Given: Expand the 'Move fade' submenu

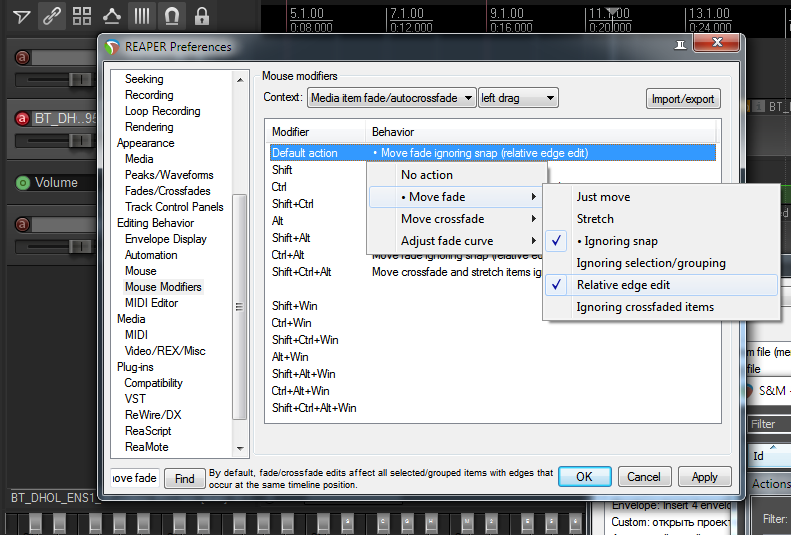Looking at the screenshot, I should [456, 197].
